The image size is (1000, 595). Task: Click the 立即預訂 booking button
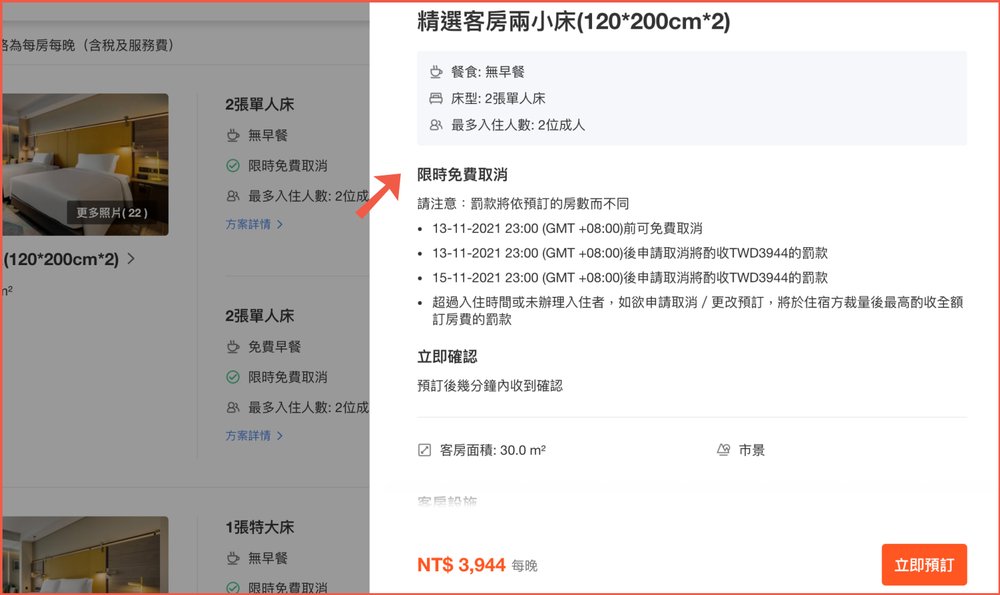pyautogui.click(x=924, y=564)
